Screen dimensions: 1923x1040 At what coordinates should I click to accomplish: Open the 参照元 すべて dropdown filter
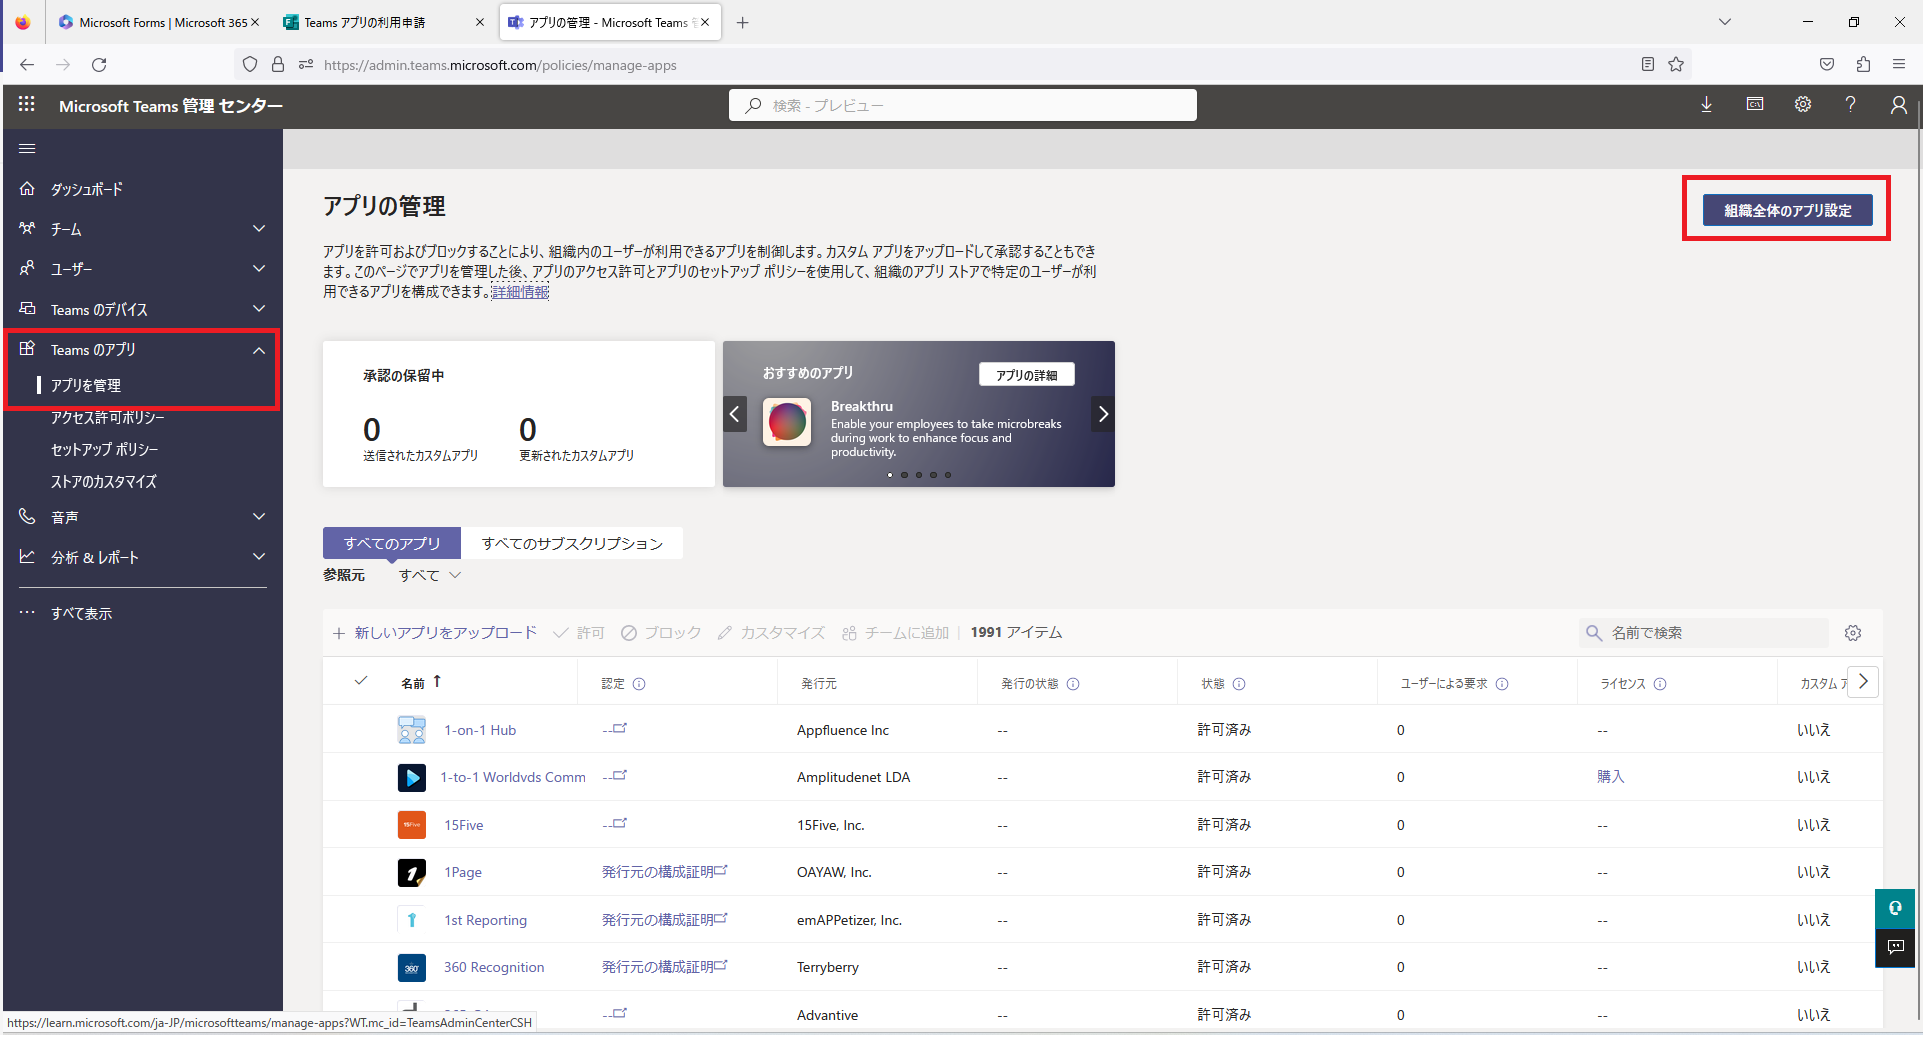[x=430, y=575]
